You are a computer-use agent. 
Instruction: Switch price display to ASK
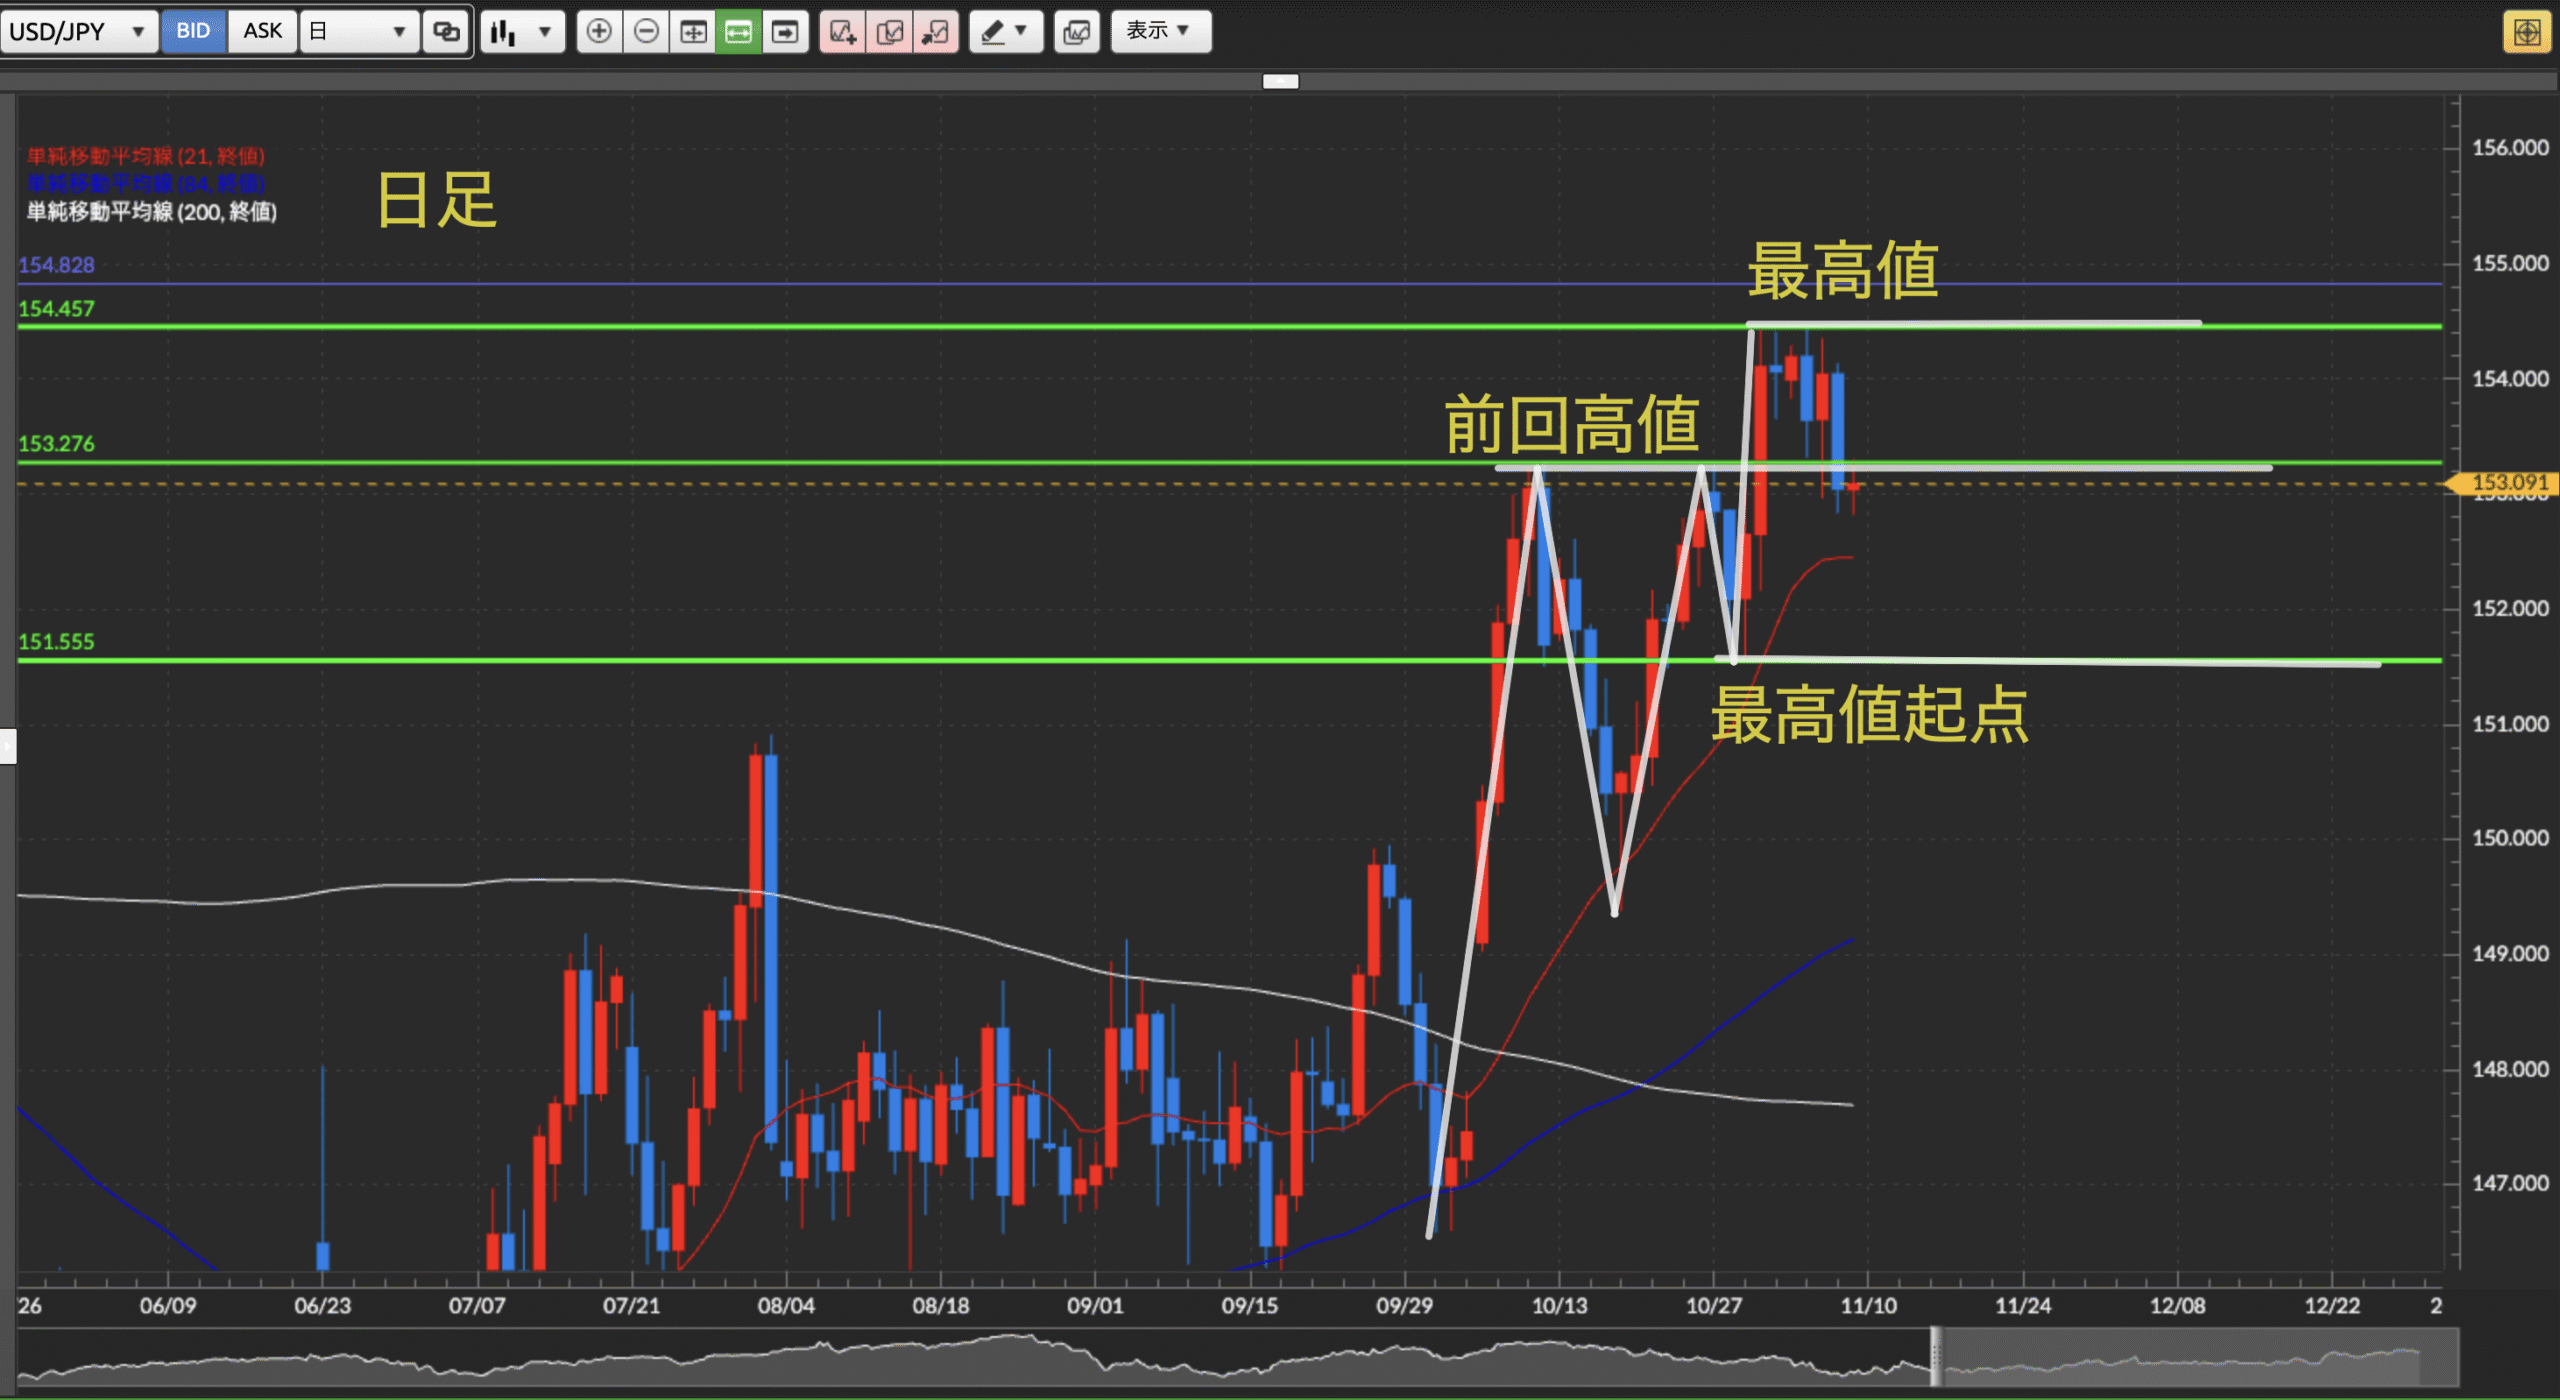262,31
